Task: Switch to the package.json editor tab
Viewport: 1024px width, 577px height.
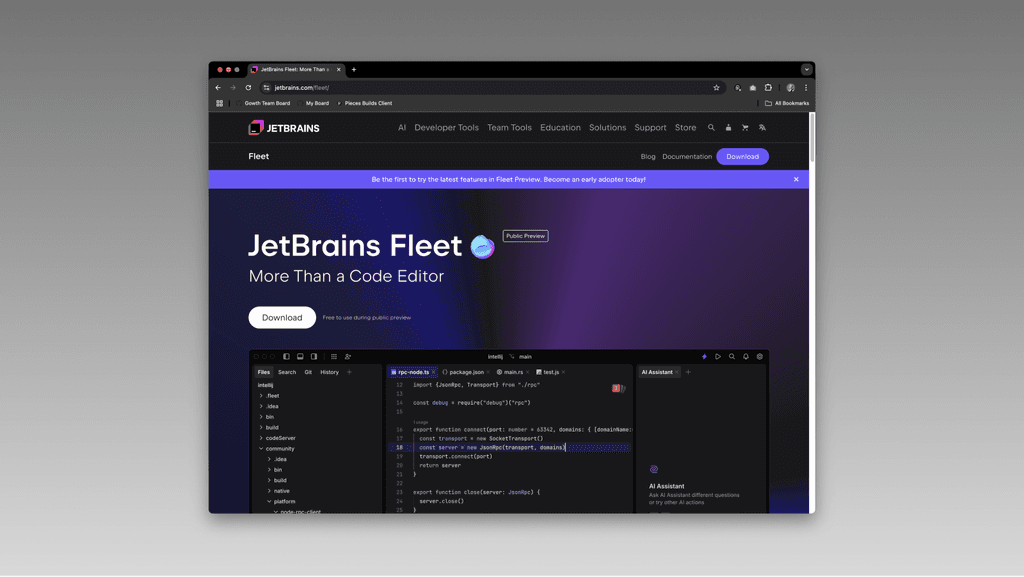Action: (466, 372)
